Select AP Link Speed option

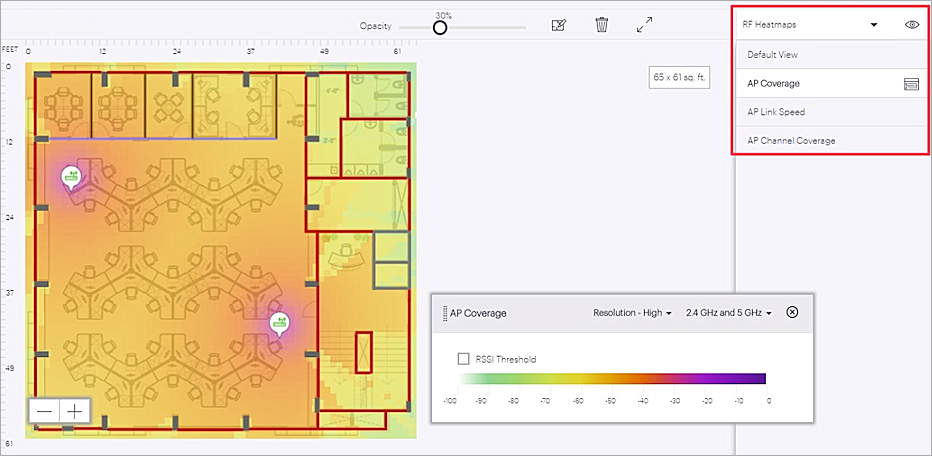(831, 112)
